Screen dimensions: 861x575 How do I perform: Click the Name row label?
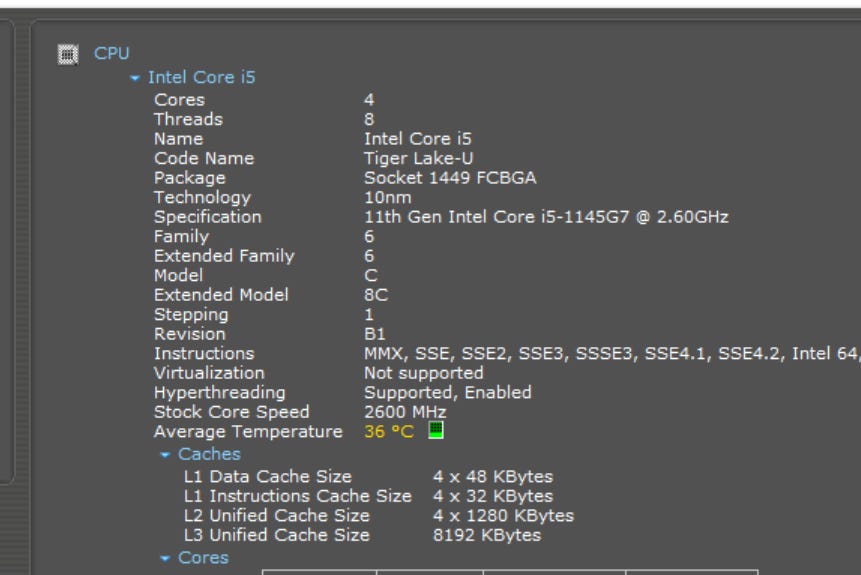click(178, 139)
